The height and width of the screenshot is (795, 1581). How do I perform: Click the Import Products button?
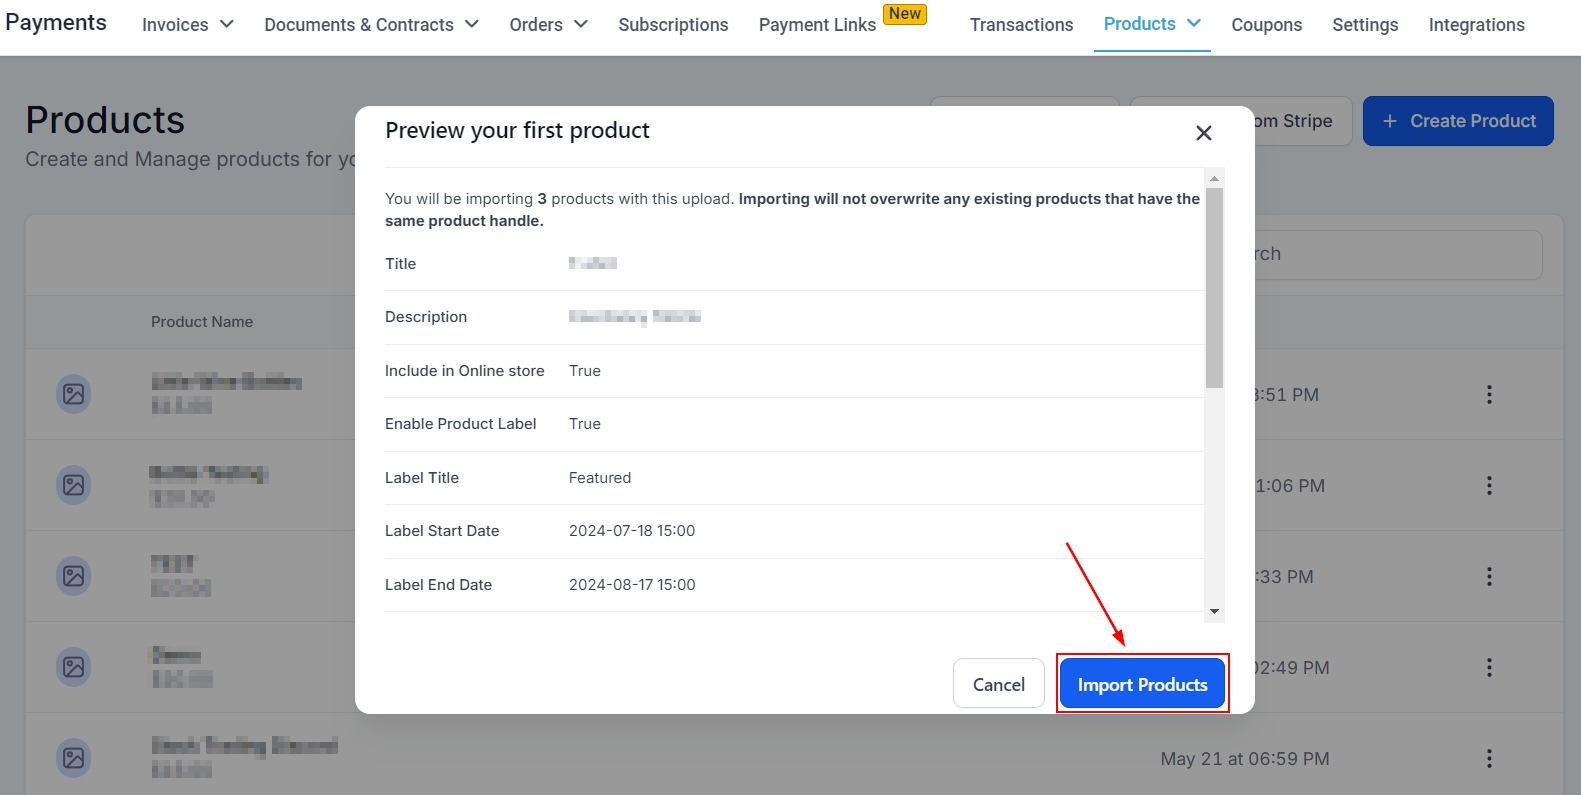pos(1142,684)
